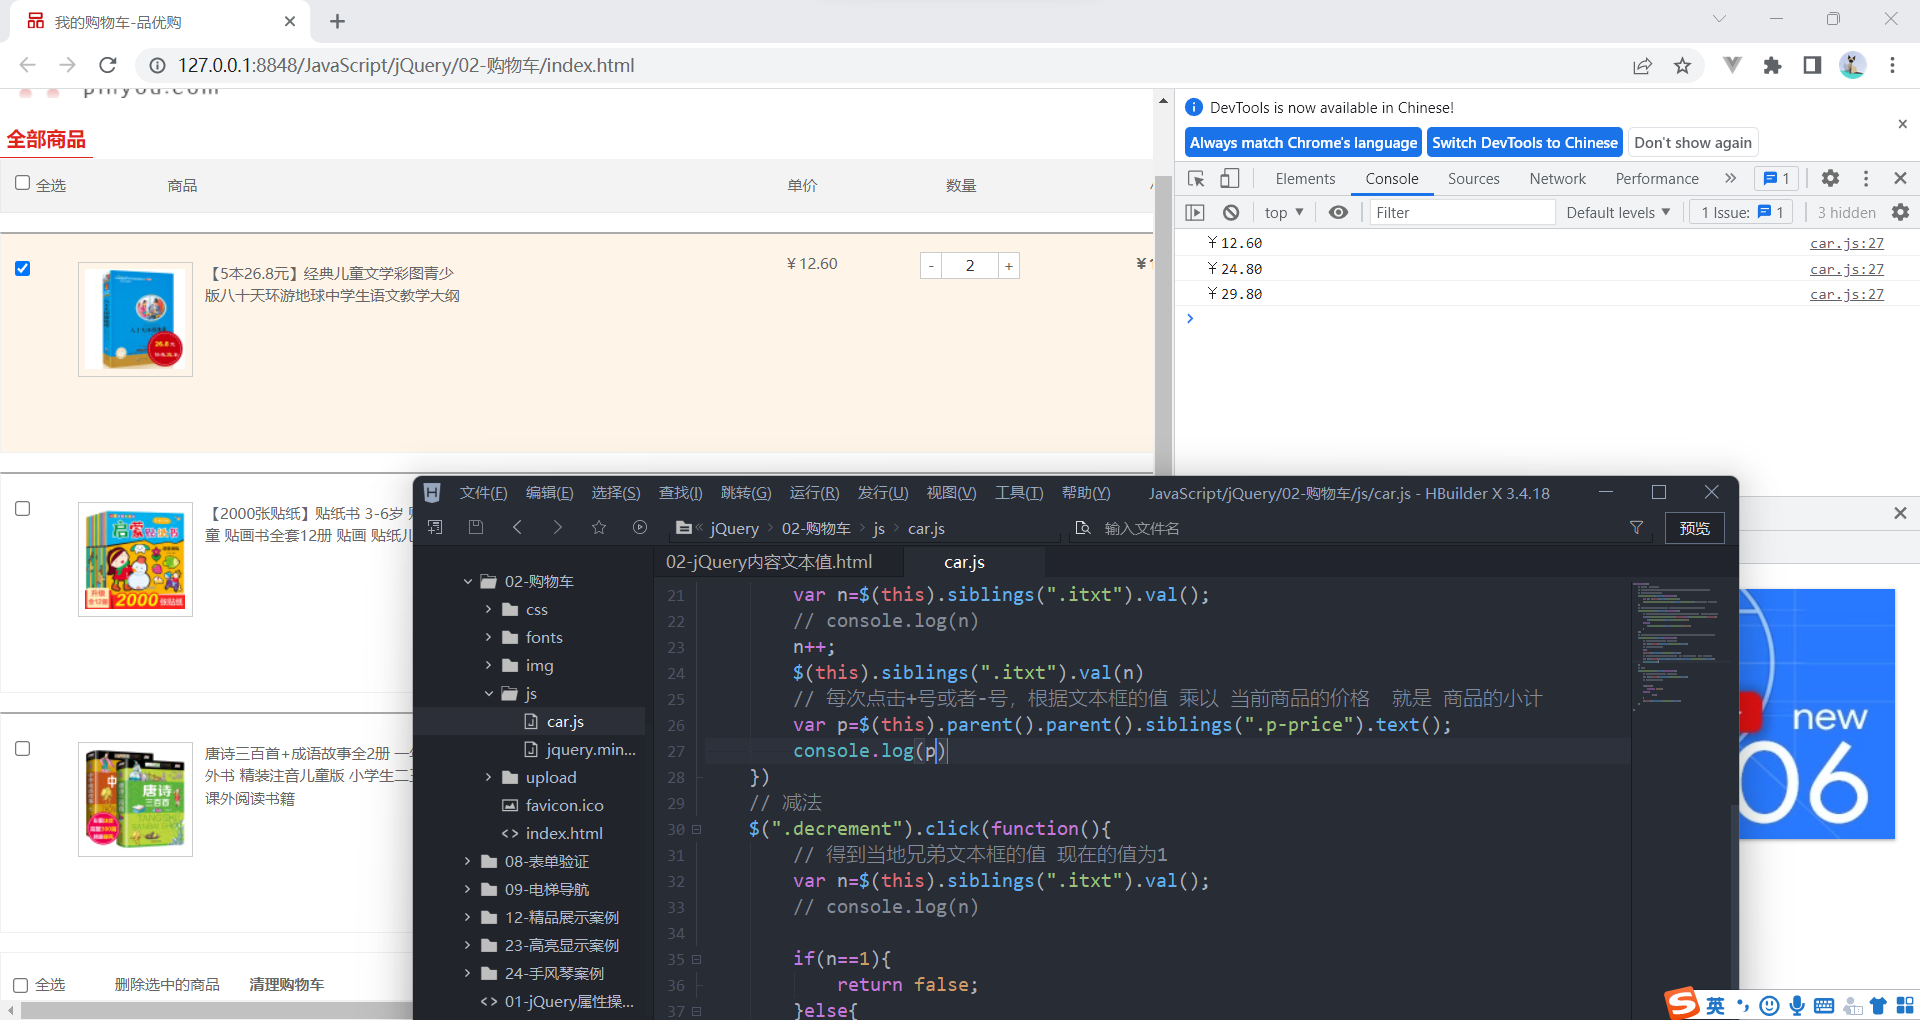Switch to the Sources panel
The image size is (1920, 1020).
click(x=1472, y=178)
